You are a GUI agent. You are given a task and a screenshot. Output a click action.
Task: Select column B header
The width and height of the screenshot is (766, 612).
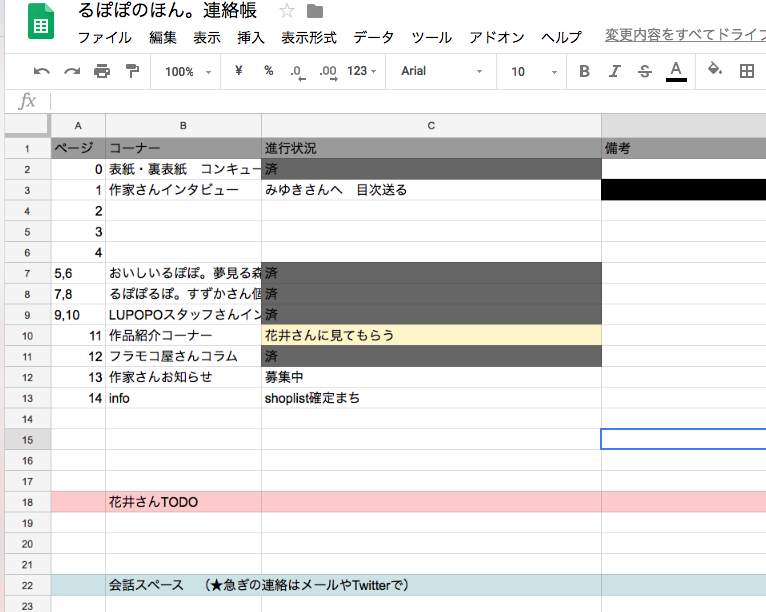pyautogui.click(x=183, y=126)
